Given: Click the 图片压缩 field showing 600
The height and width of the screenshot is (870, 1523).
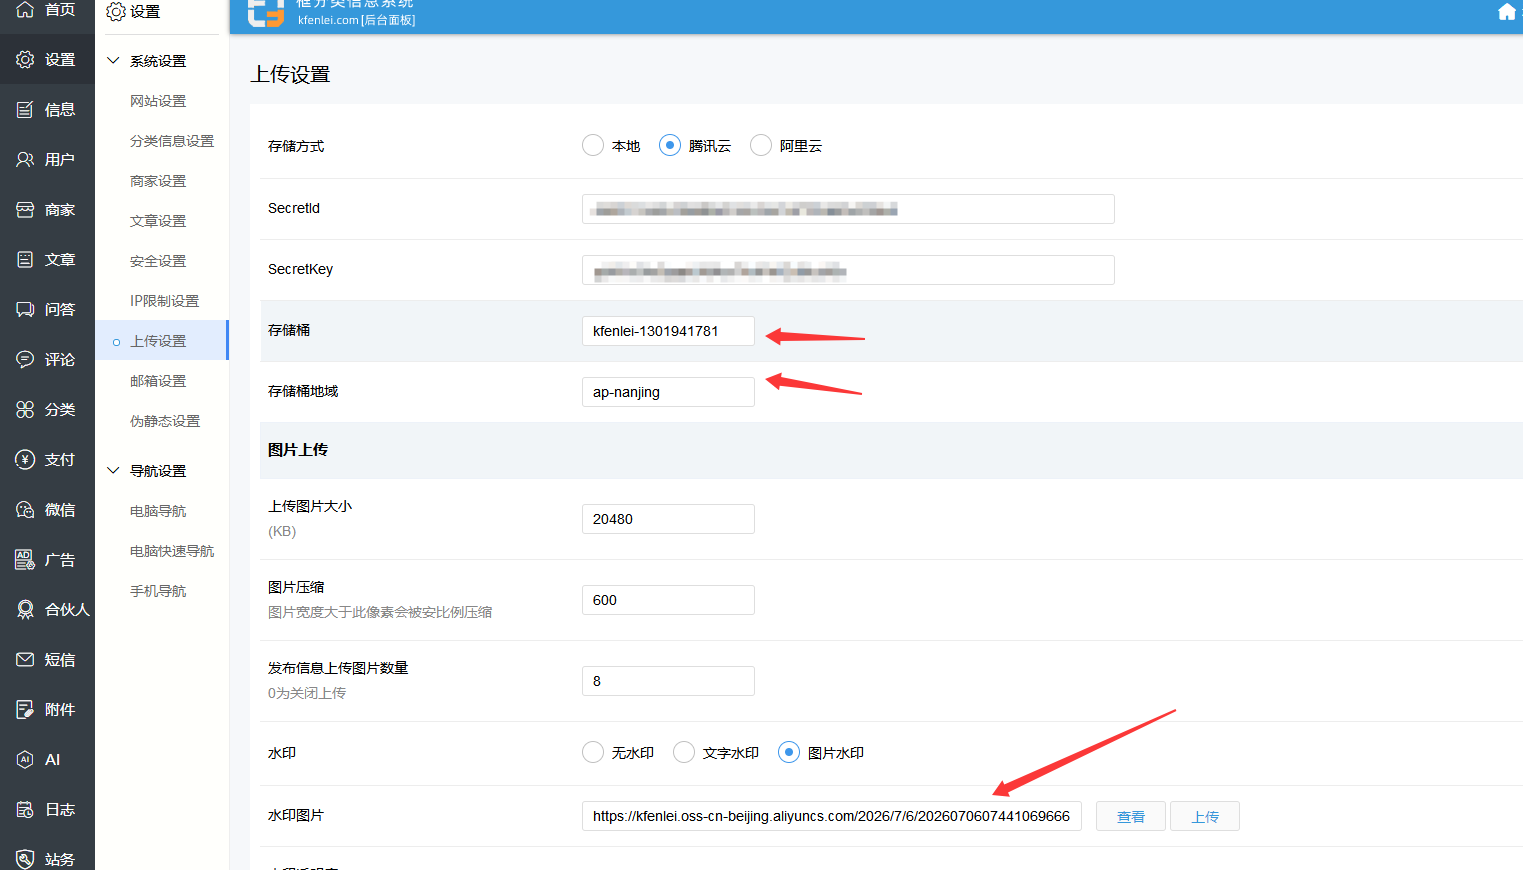Looking at the screenshot, I should tap(668, 600).
